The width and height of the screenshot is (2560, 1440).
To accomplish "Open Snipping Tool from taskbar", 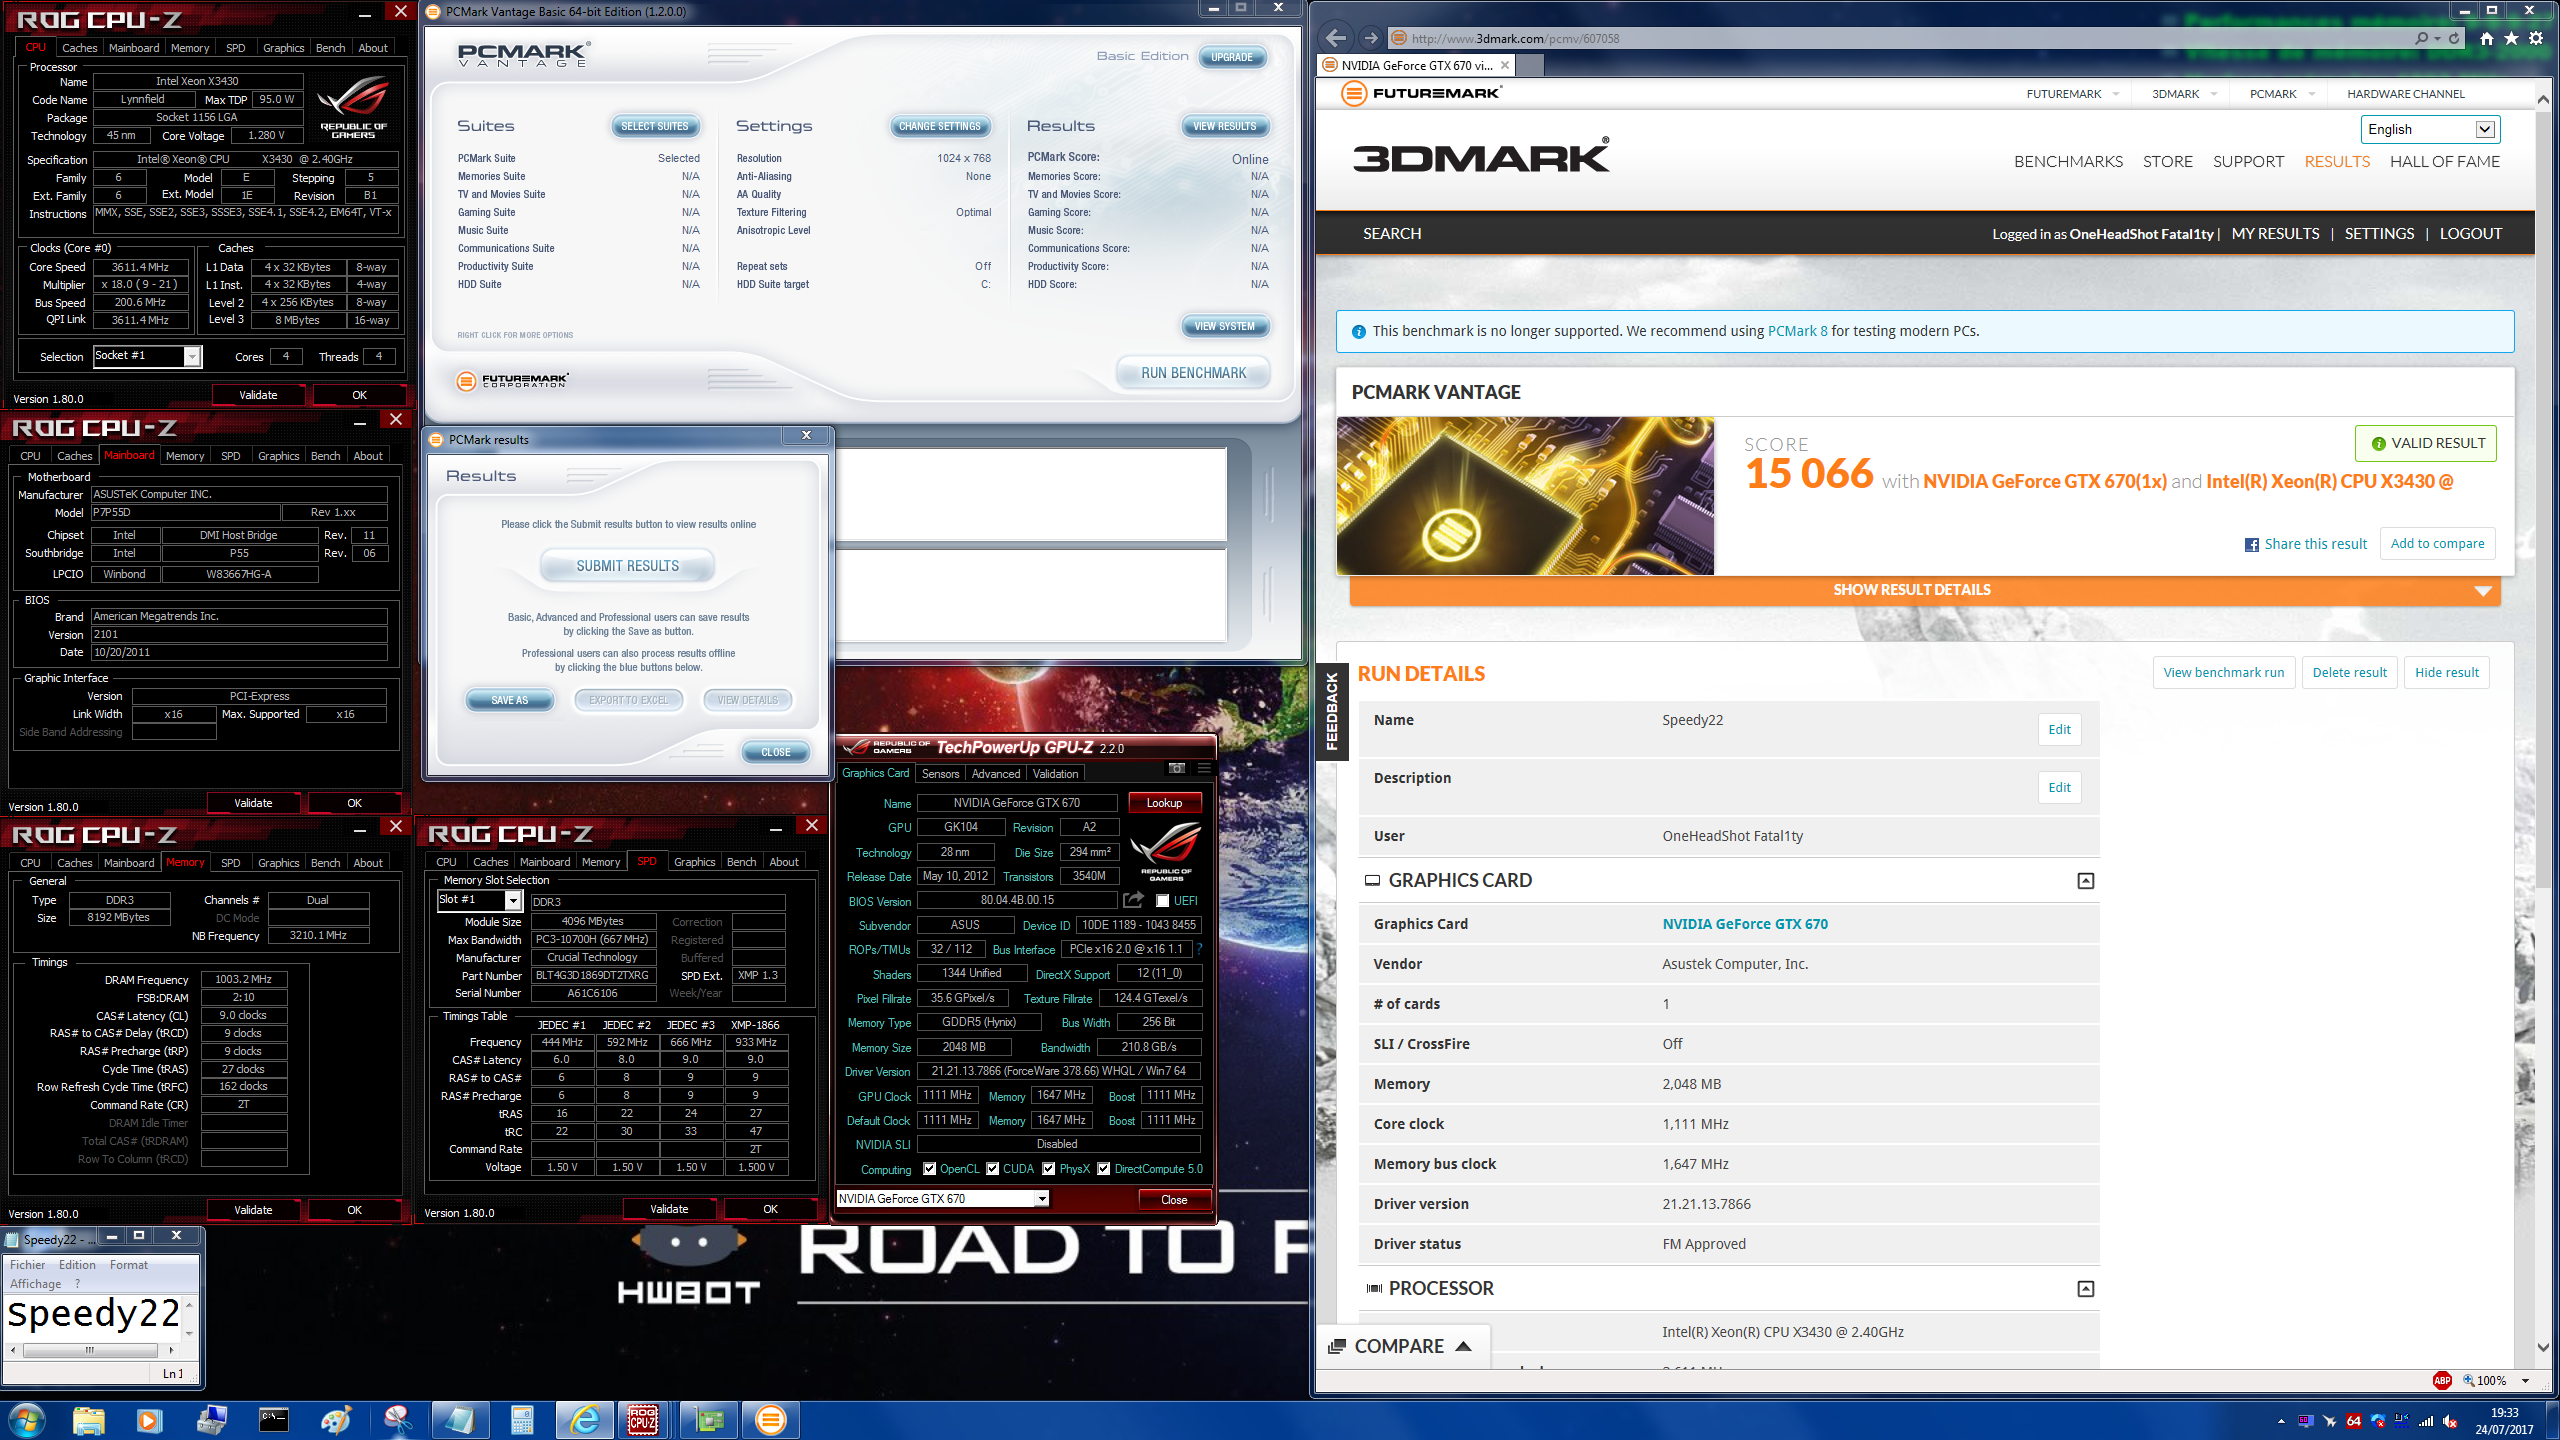I will [397, 1420].
